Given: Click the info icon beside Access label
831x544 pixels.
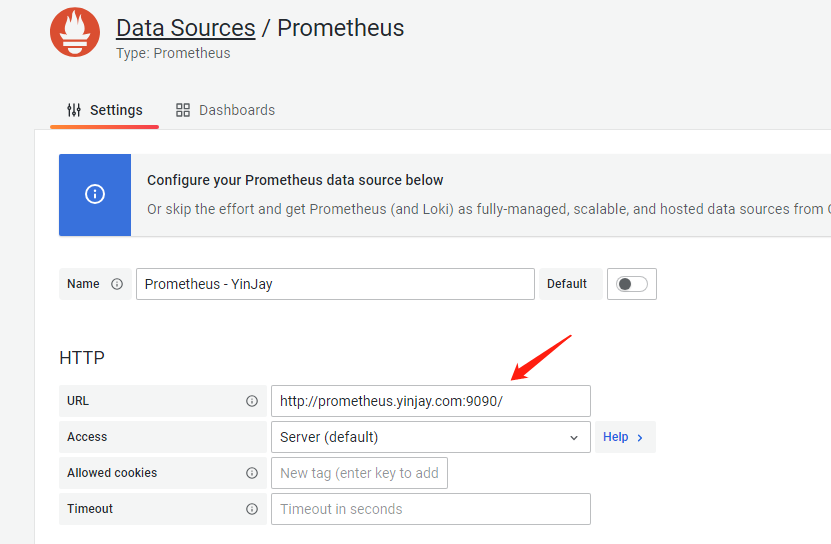Looking at the screenshot, I should 252,437.
